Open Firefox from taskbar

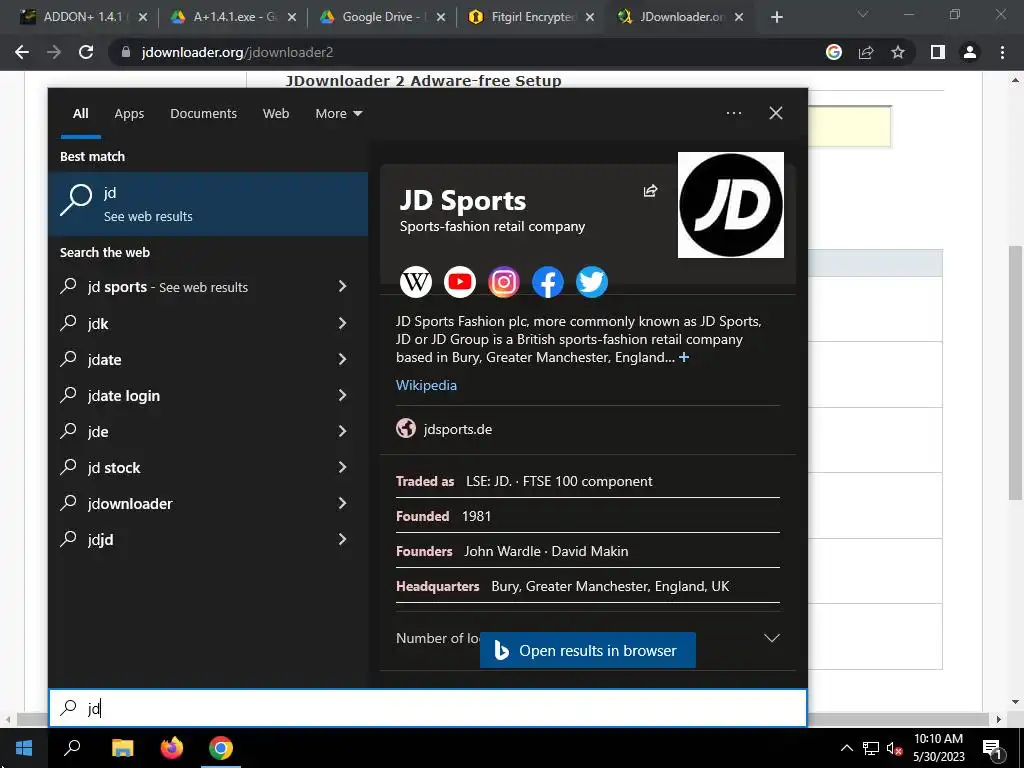click(x=172, y=748)
